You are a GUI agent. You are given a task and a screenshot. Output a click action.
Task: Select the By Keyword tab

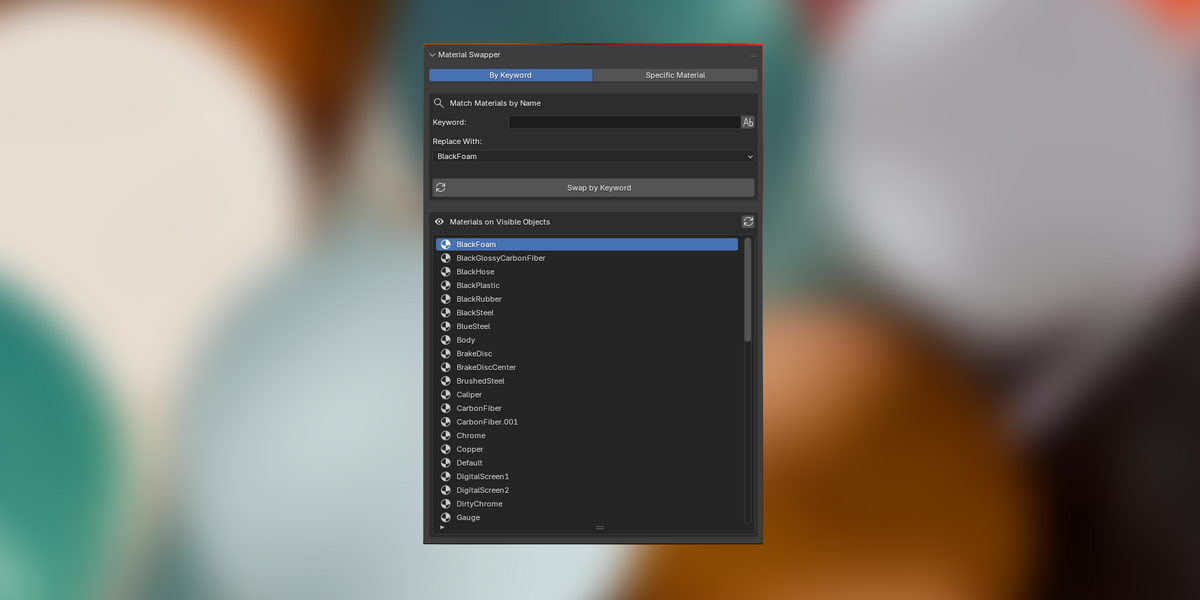[x=510, y=75]
